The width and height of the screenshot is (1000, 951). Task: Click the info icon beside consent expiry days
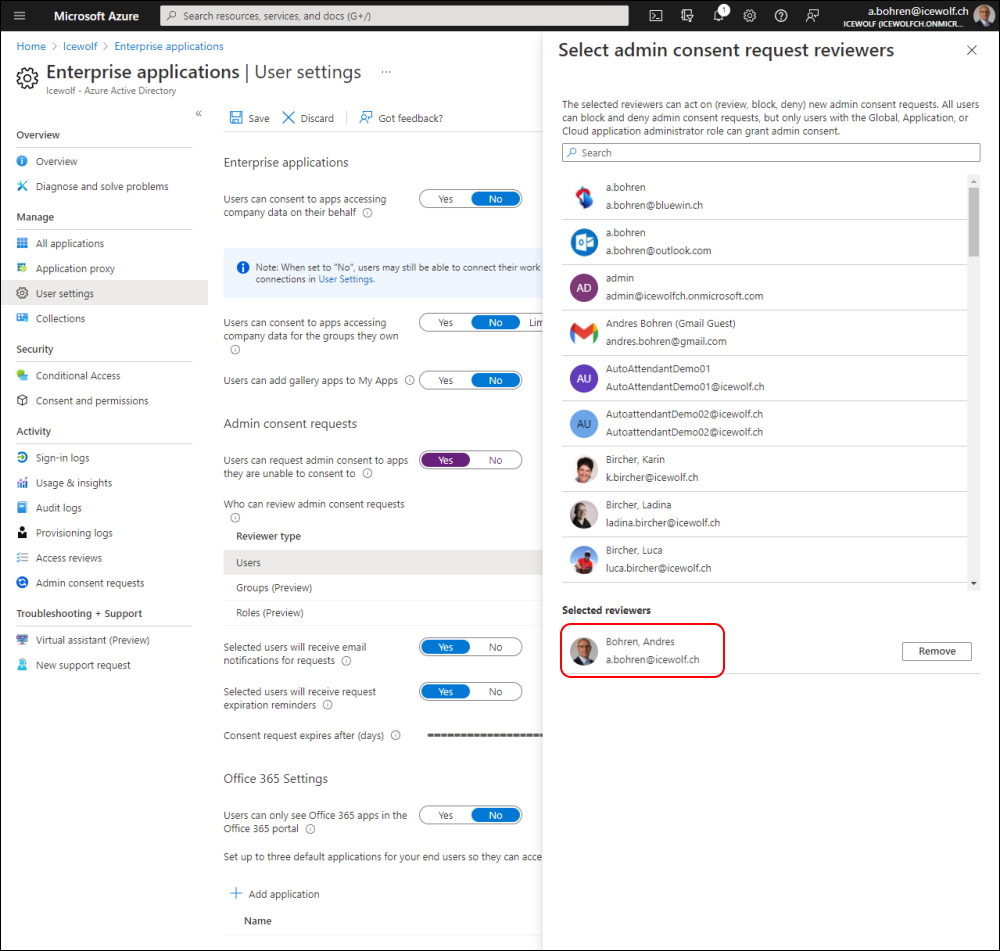coord(395,735)
